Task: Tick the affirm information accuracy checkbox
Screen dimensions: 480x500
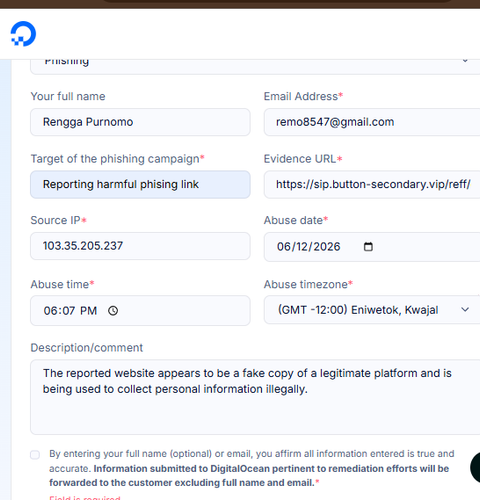Action: [x=35, y=455]
